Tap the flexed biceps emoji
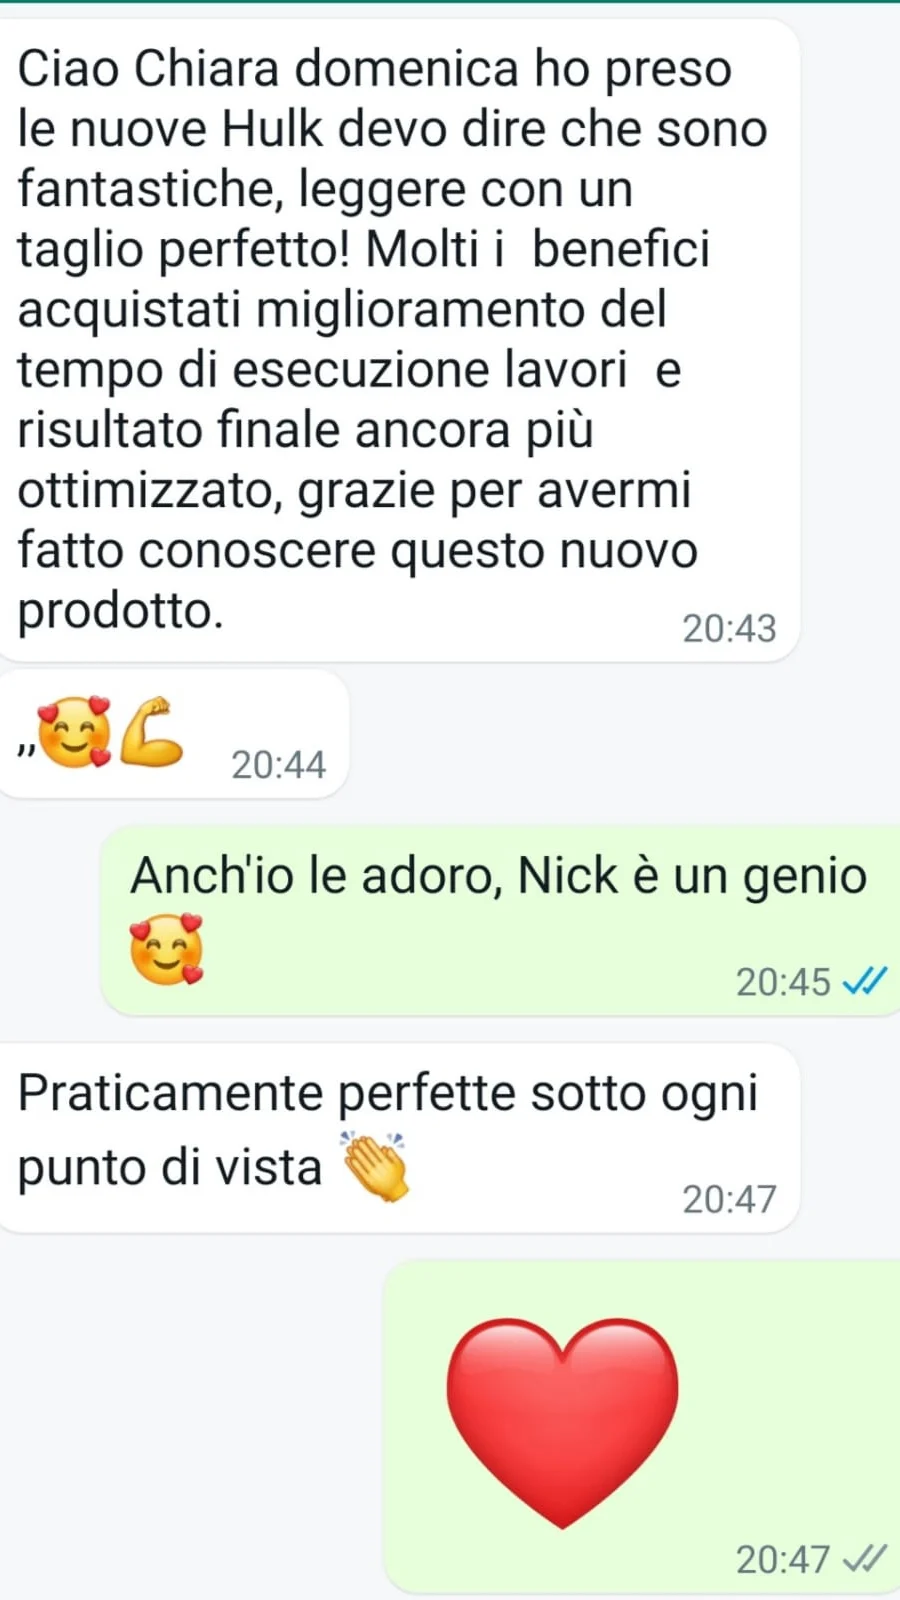This screenshot has width=900, height=1600. [x=152, y=732]
